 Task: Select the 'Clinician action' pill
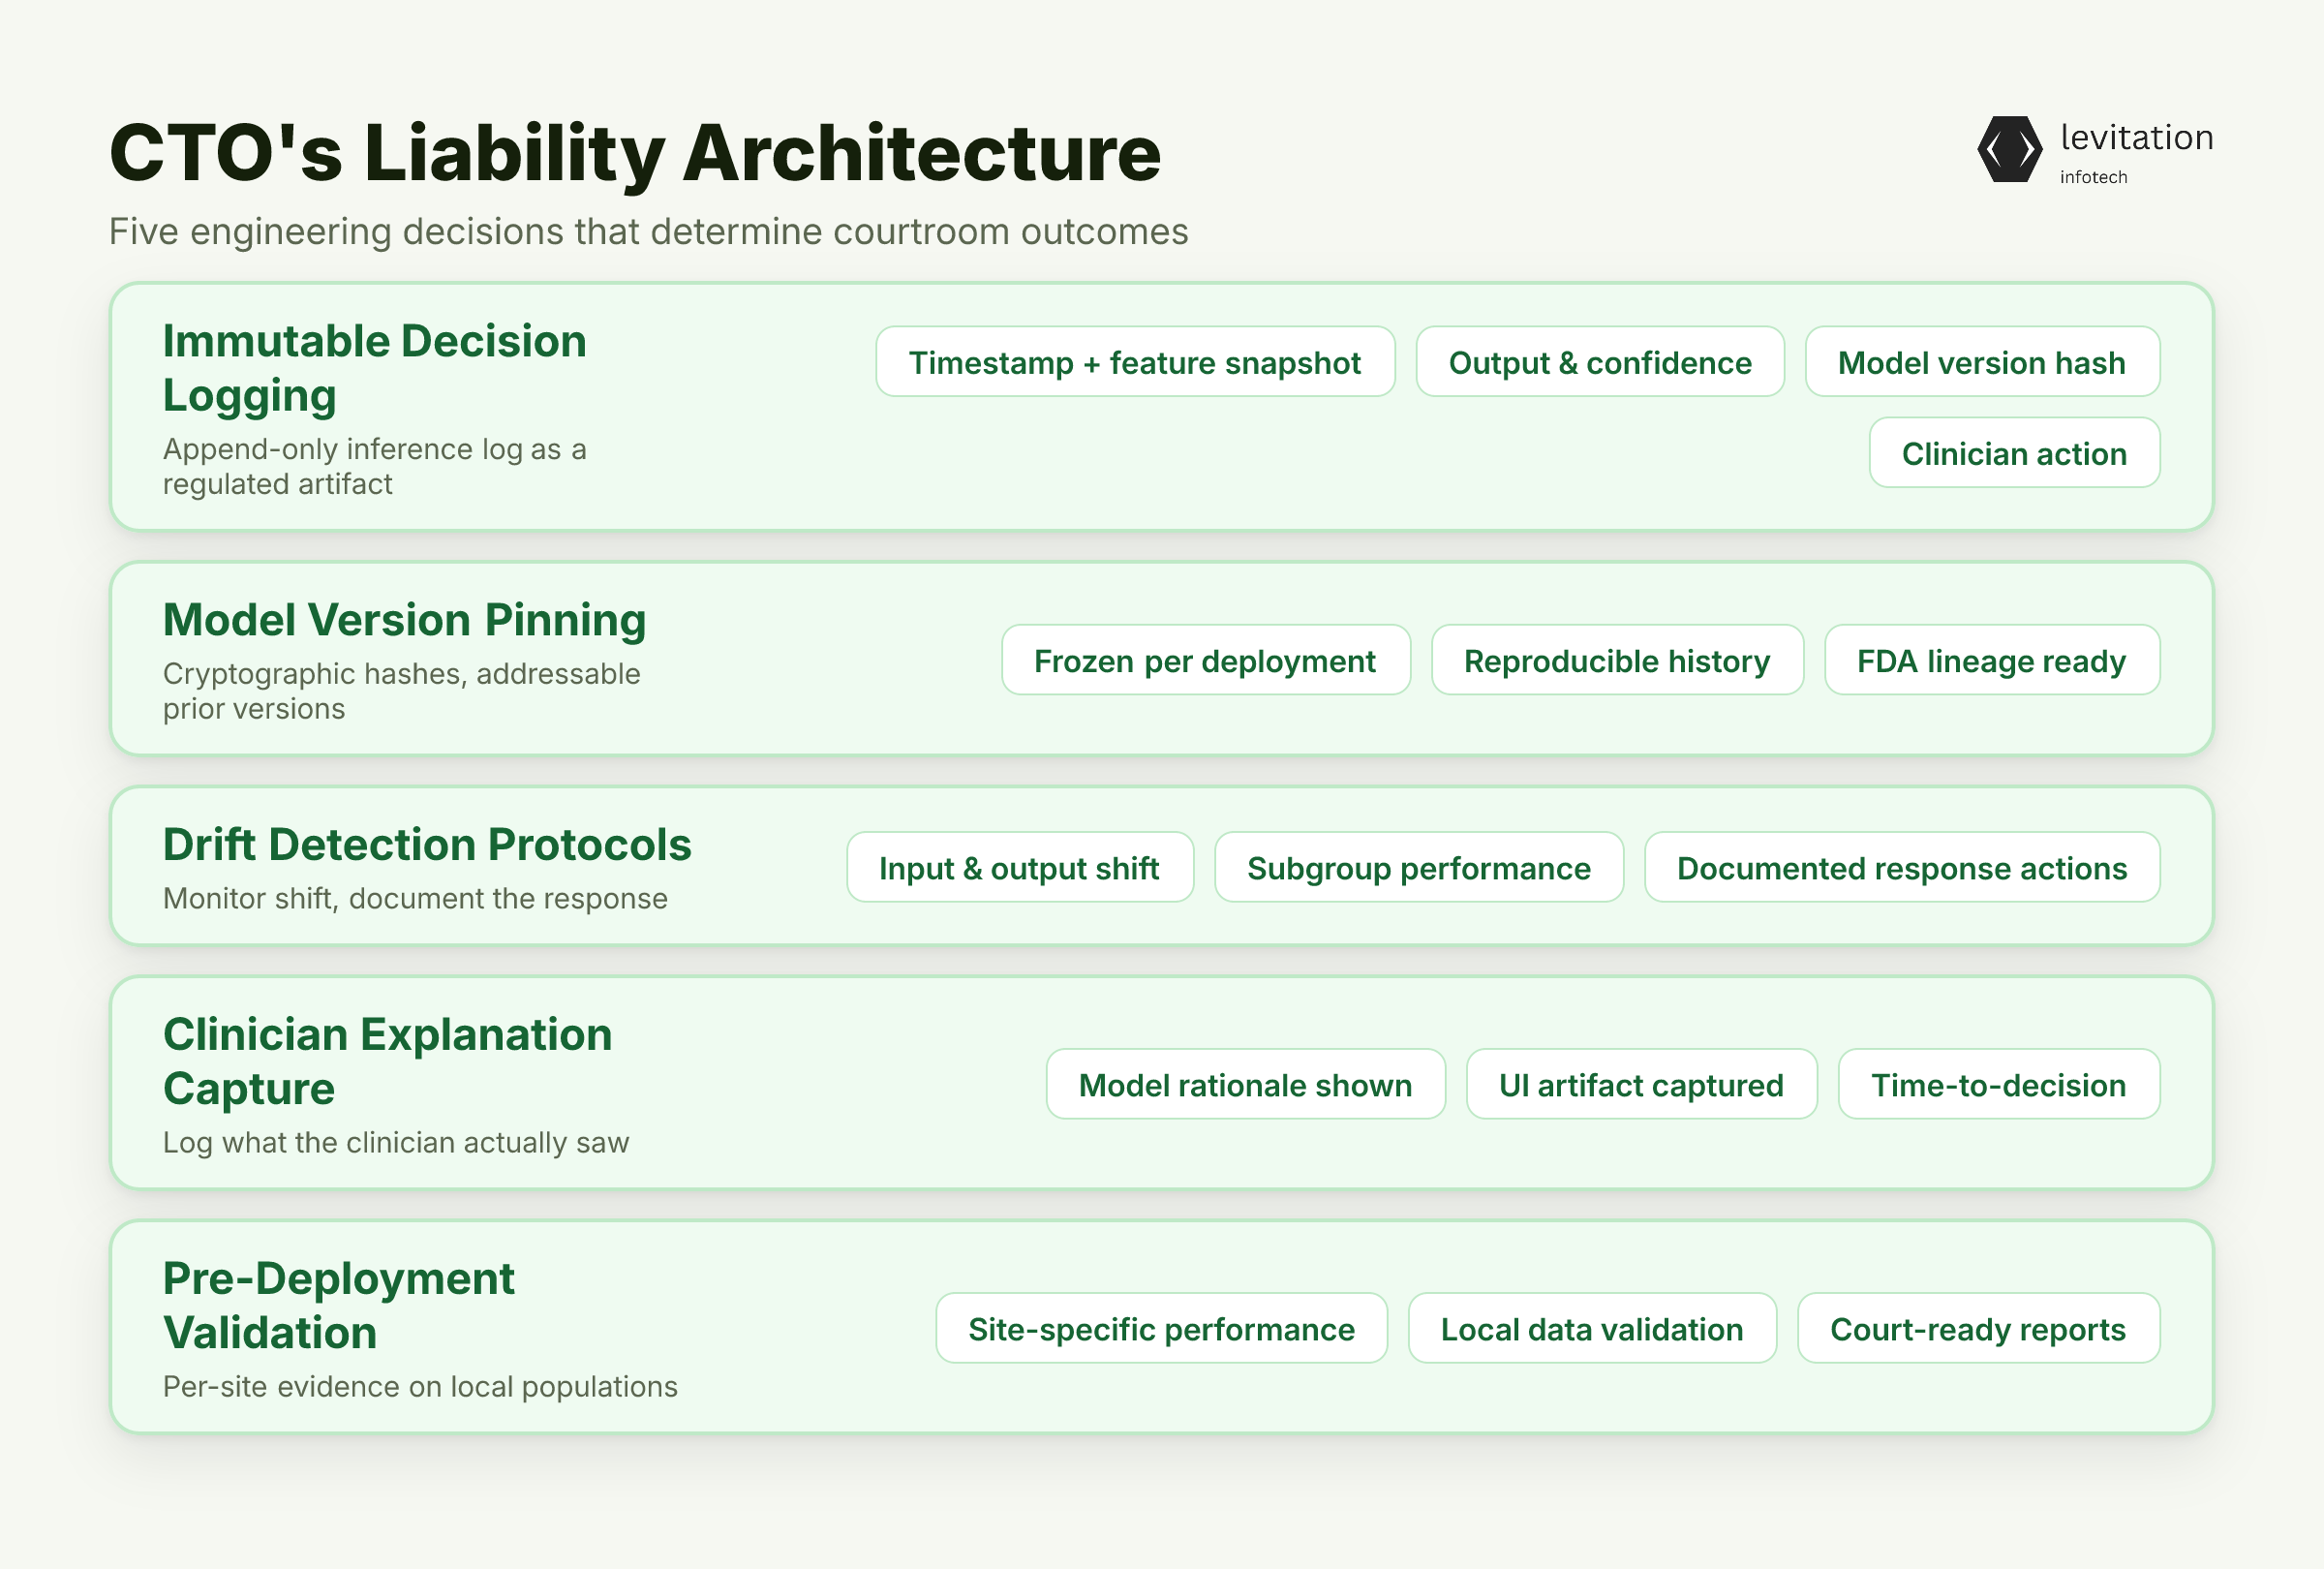pyautogui.click(x=2014, y=453)
